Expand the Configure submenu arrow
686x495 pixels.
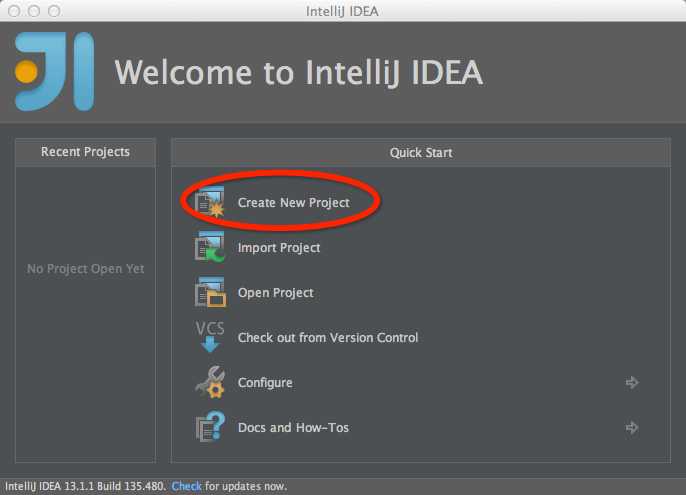[632, 382]
